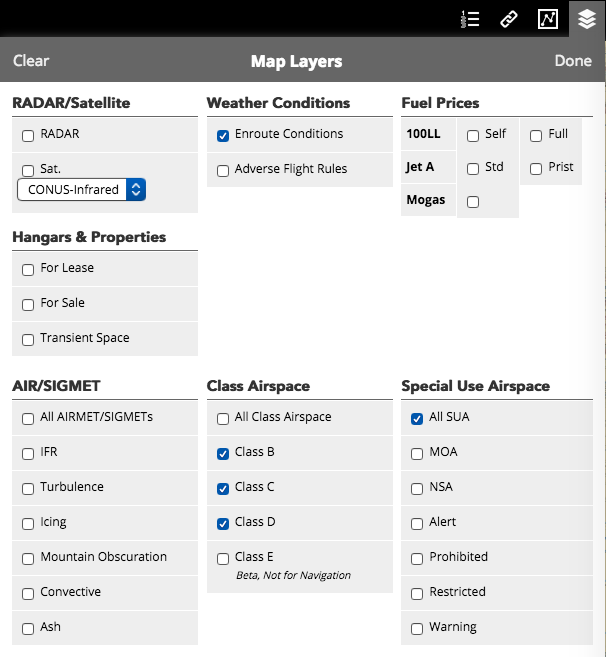The height and width of the screenshot is (657, 606).
Task: Toggle the map layers stack icon
Action: point(586,19)
